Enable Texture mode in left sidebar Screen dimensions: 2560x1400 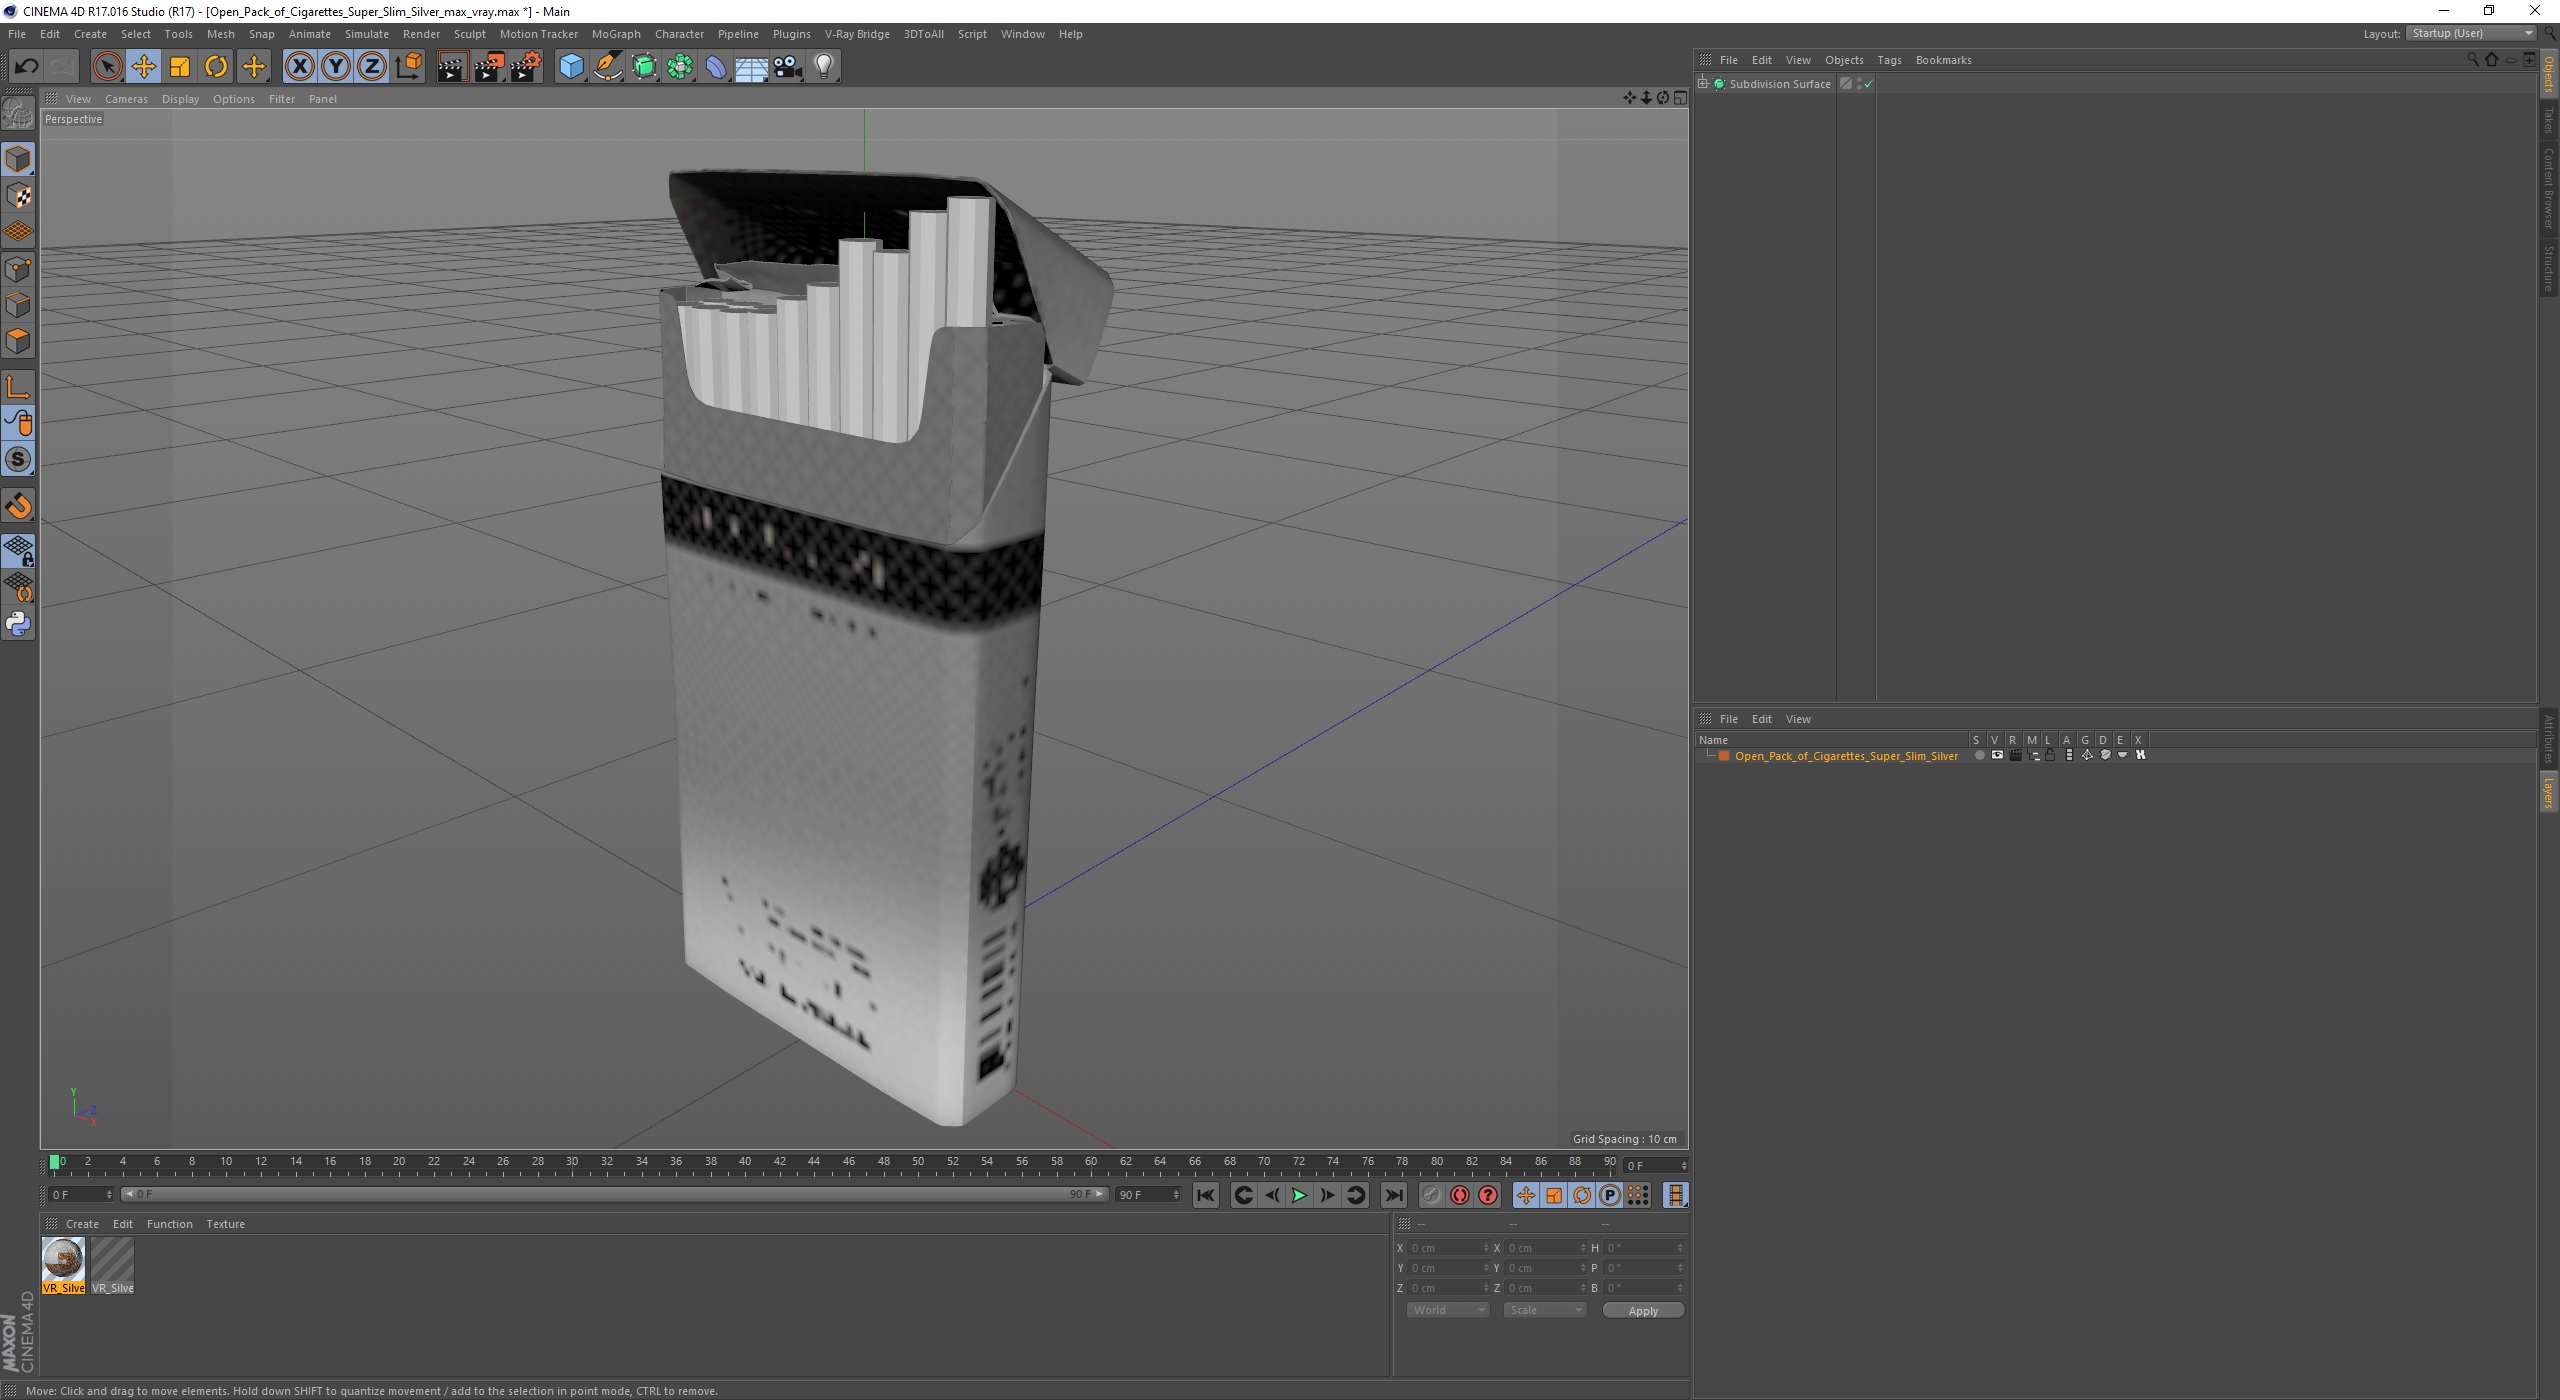[x=18, y=196]
